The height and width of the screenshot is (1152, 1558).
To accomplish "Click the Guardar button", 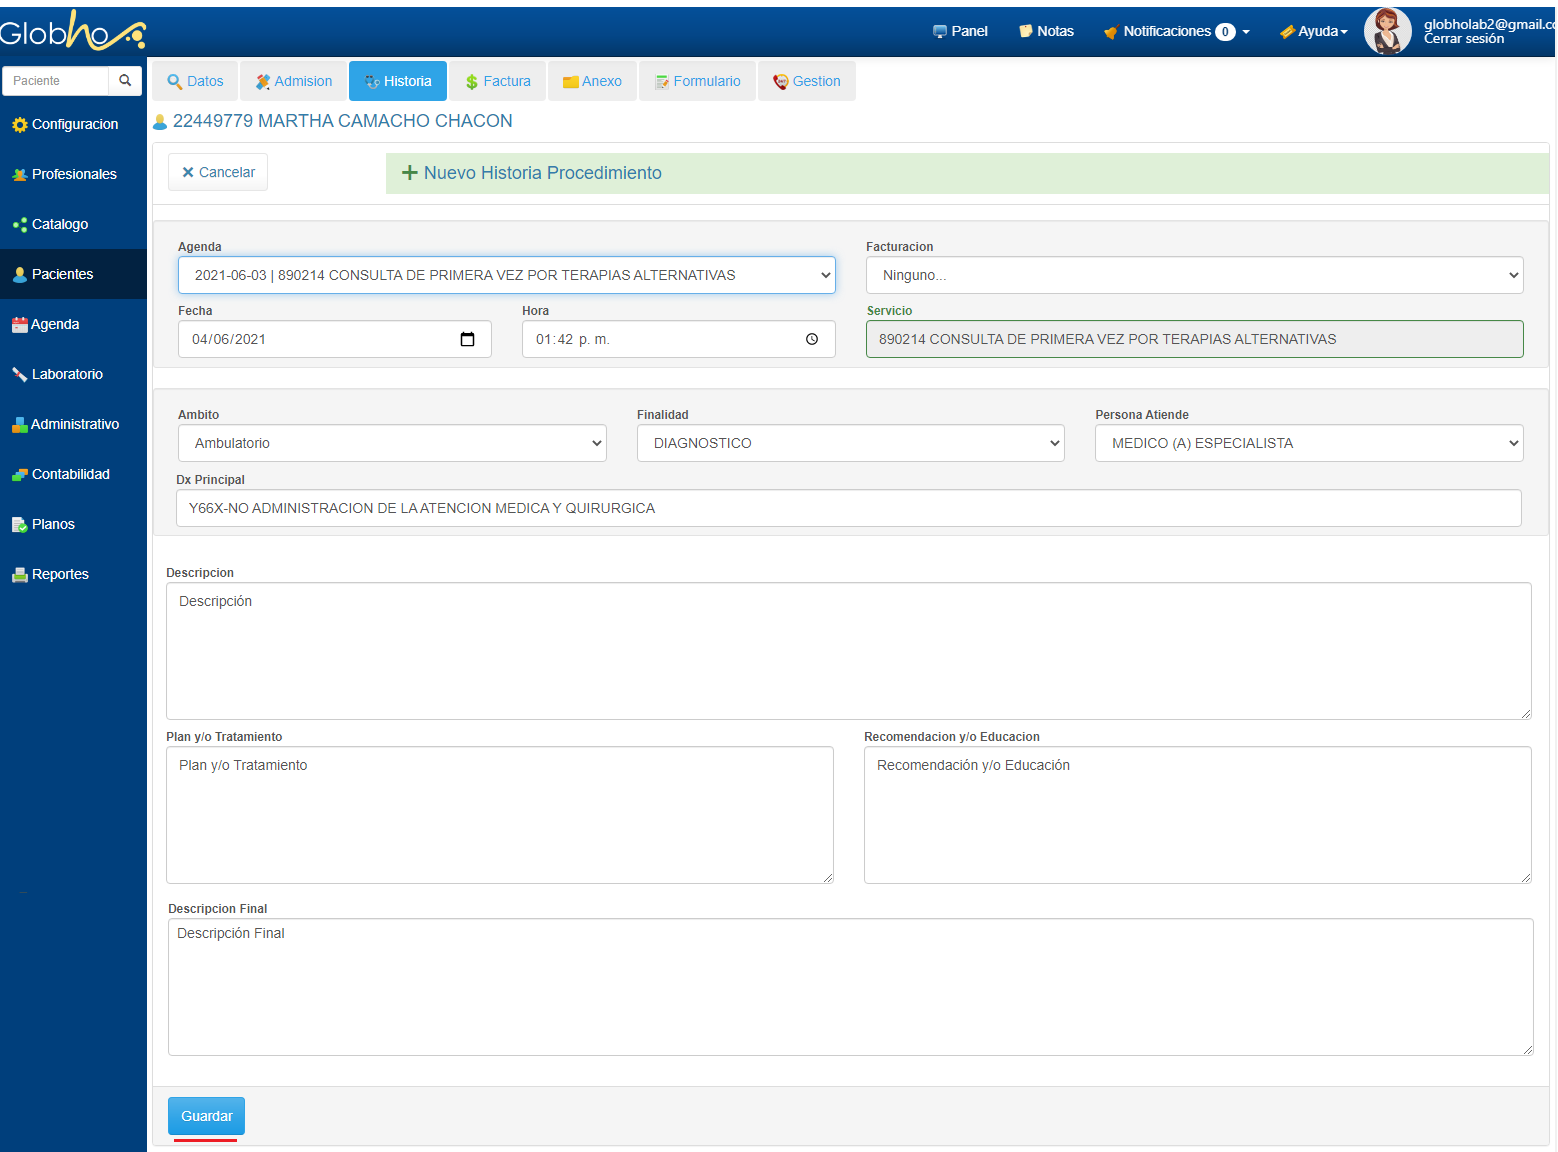I will (206, 1116).
